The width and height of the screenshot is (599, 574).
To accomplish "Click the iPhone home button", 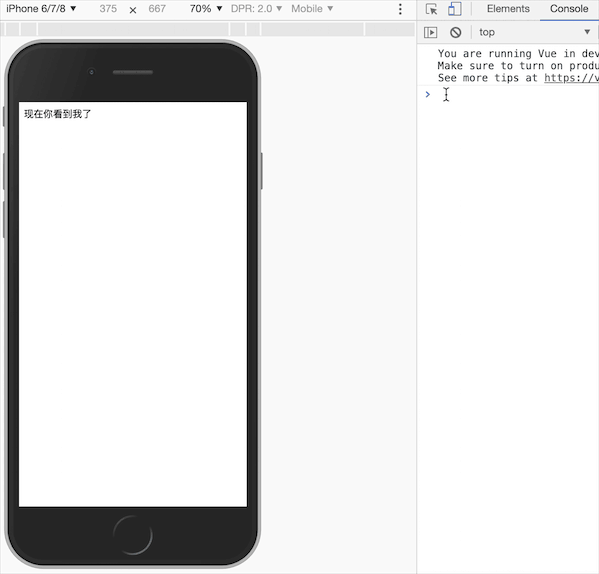I will point(133,535).
